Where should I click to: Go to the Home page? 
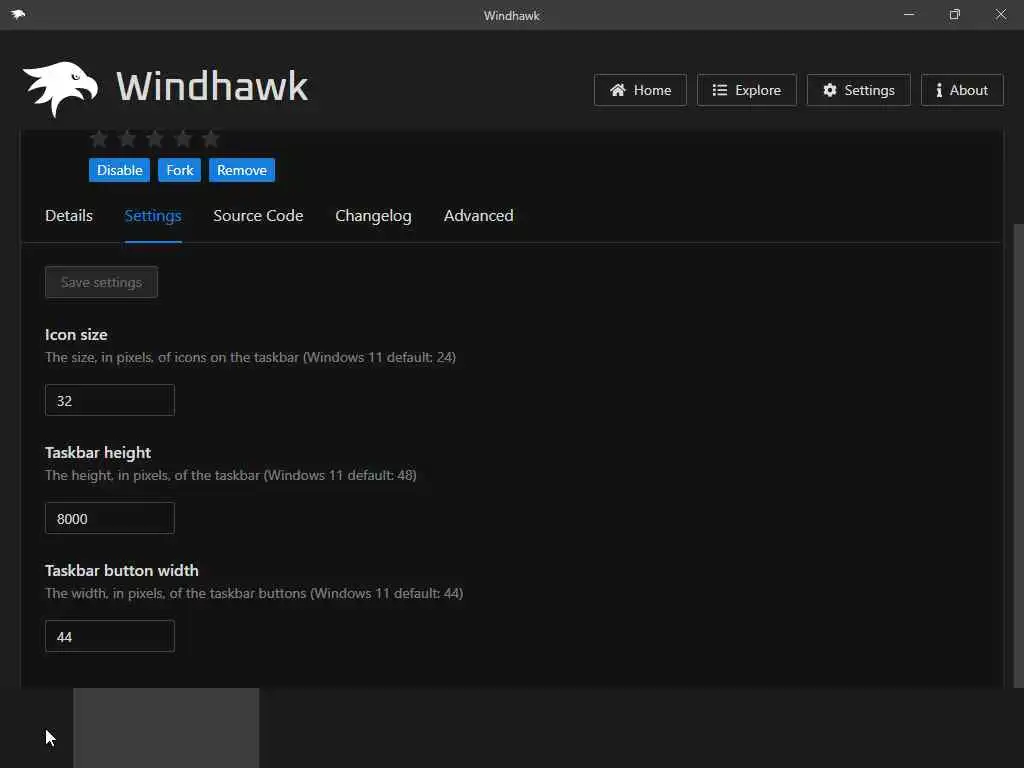click(x=640, y=90)
